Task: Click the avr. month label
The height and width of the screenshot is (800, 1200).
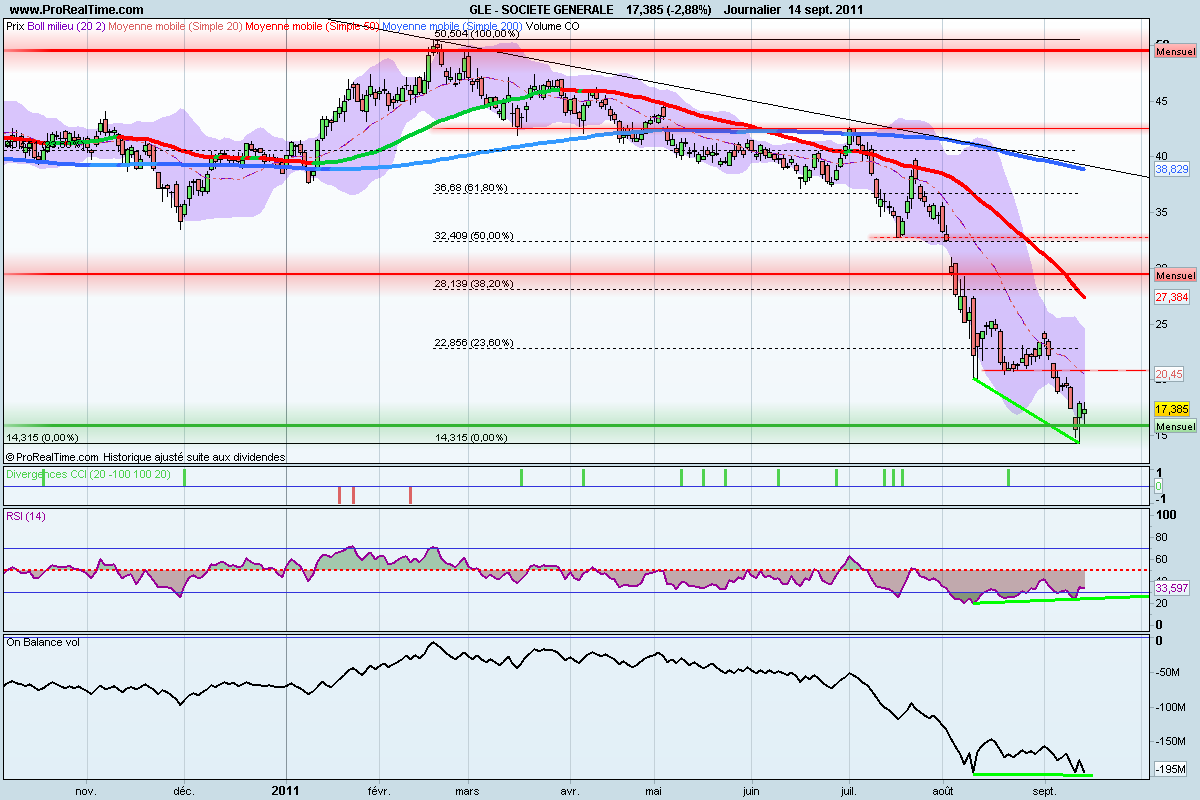Action: 571,790
